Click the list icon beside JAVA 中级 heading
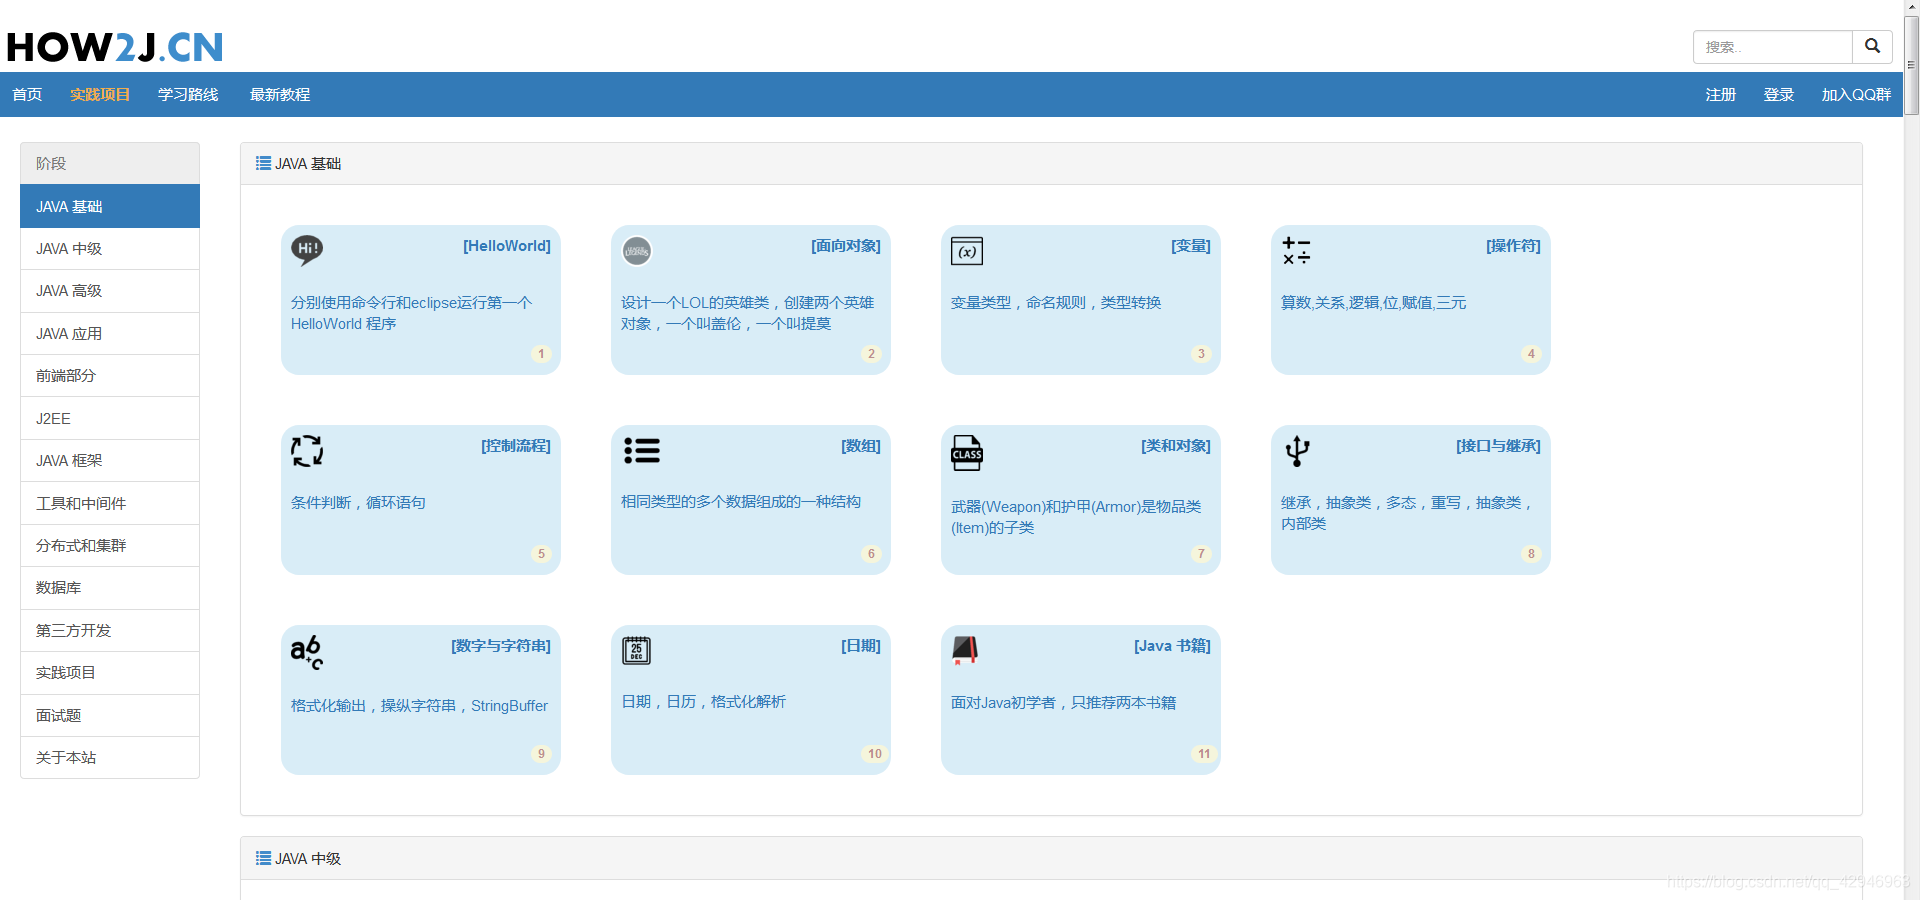The width and height of the screenshot is (1920, 900). (263, 858)
